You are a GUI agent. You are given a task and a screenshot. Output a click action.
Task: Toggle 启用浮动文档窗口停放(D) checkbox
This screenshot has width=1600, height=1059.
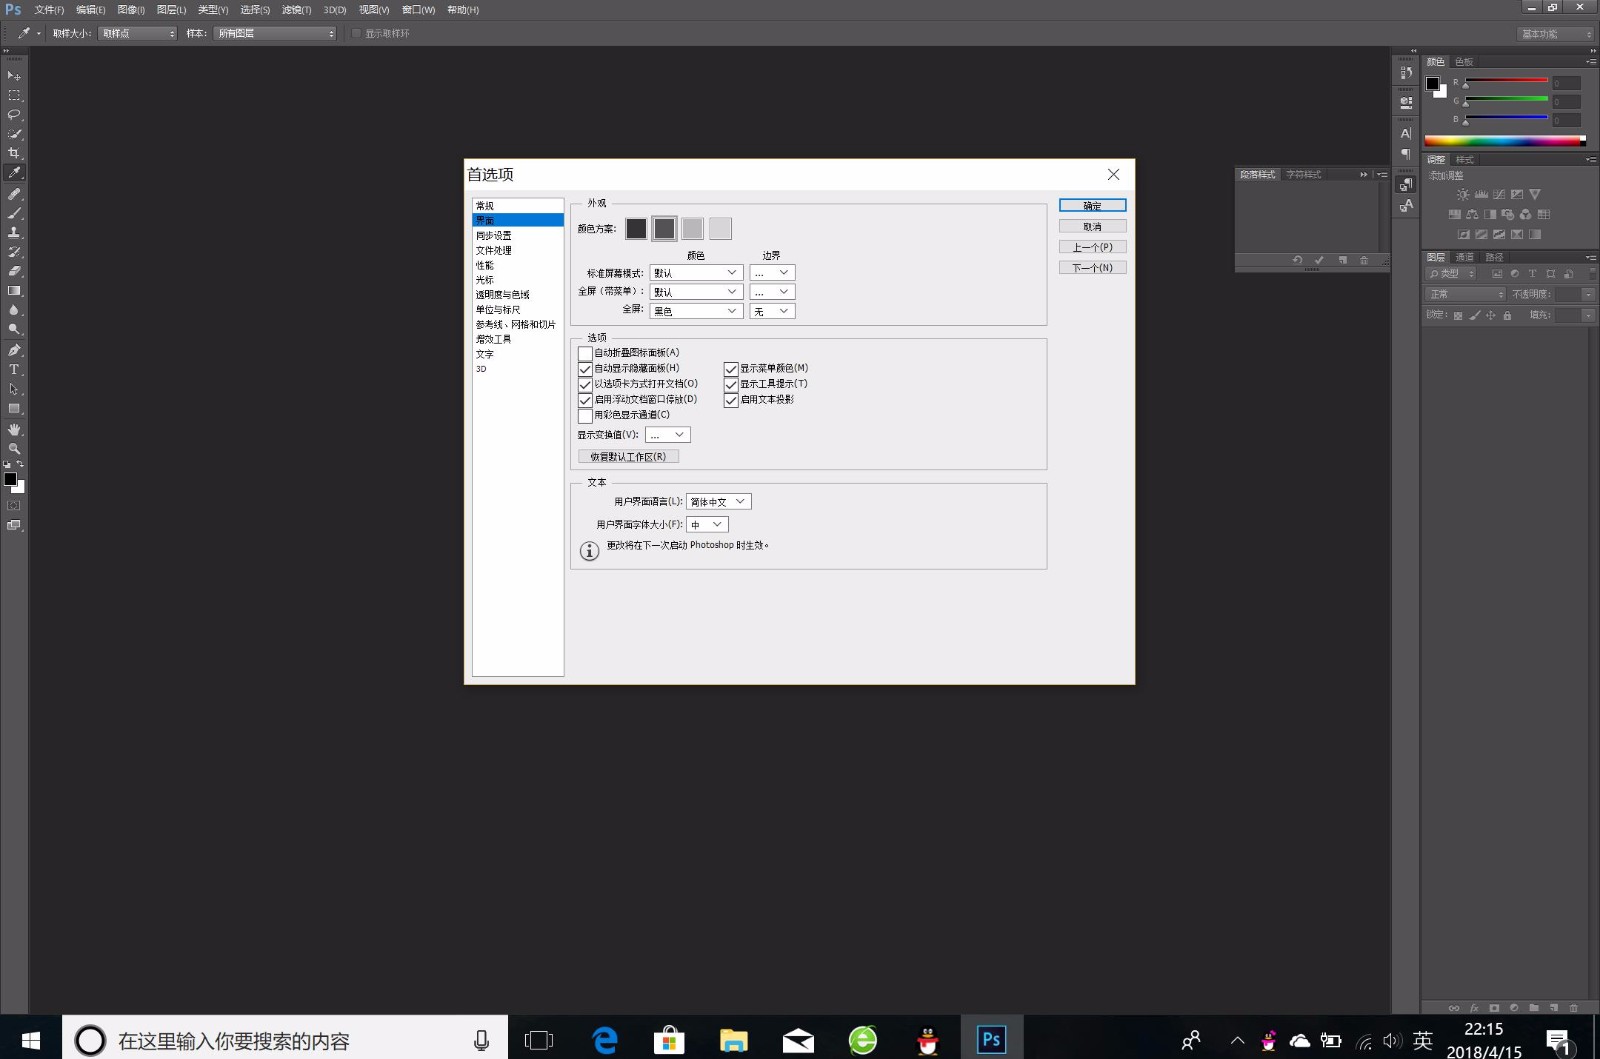[x=585, y=400]
